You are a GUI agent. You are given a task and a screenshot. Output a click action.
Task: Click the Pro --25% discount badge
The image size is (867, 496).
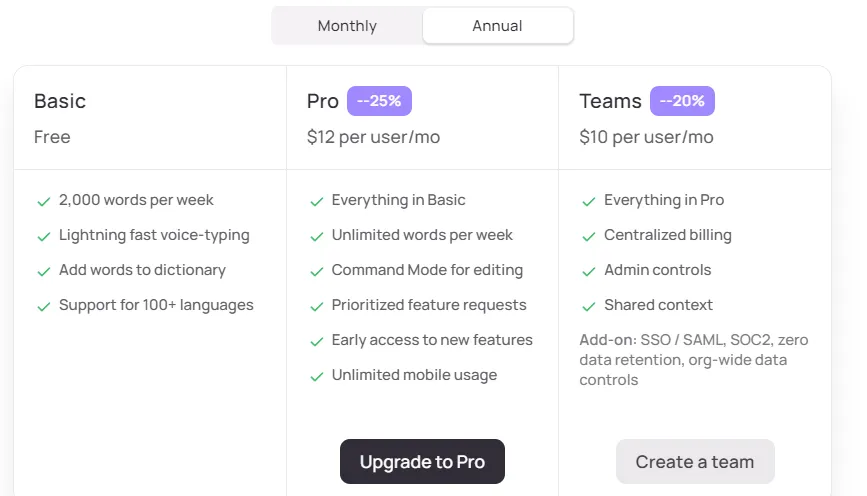(x=379, y=101)
